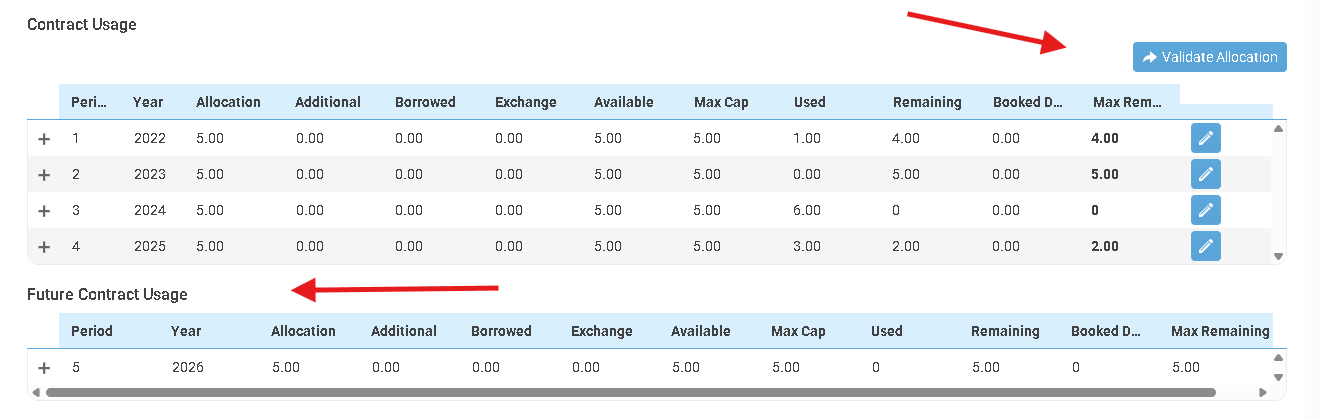Click the Validate Allocation button
The image size is (1320, 419).
1209,57
